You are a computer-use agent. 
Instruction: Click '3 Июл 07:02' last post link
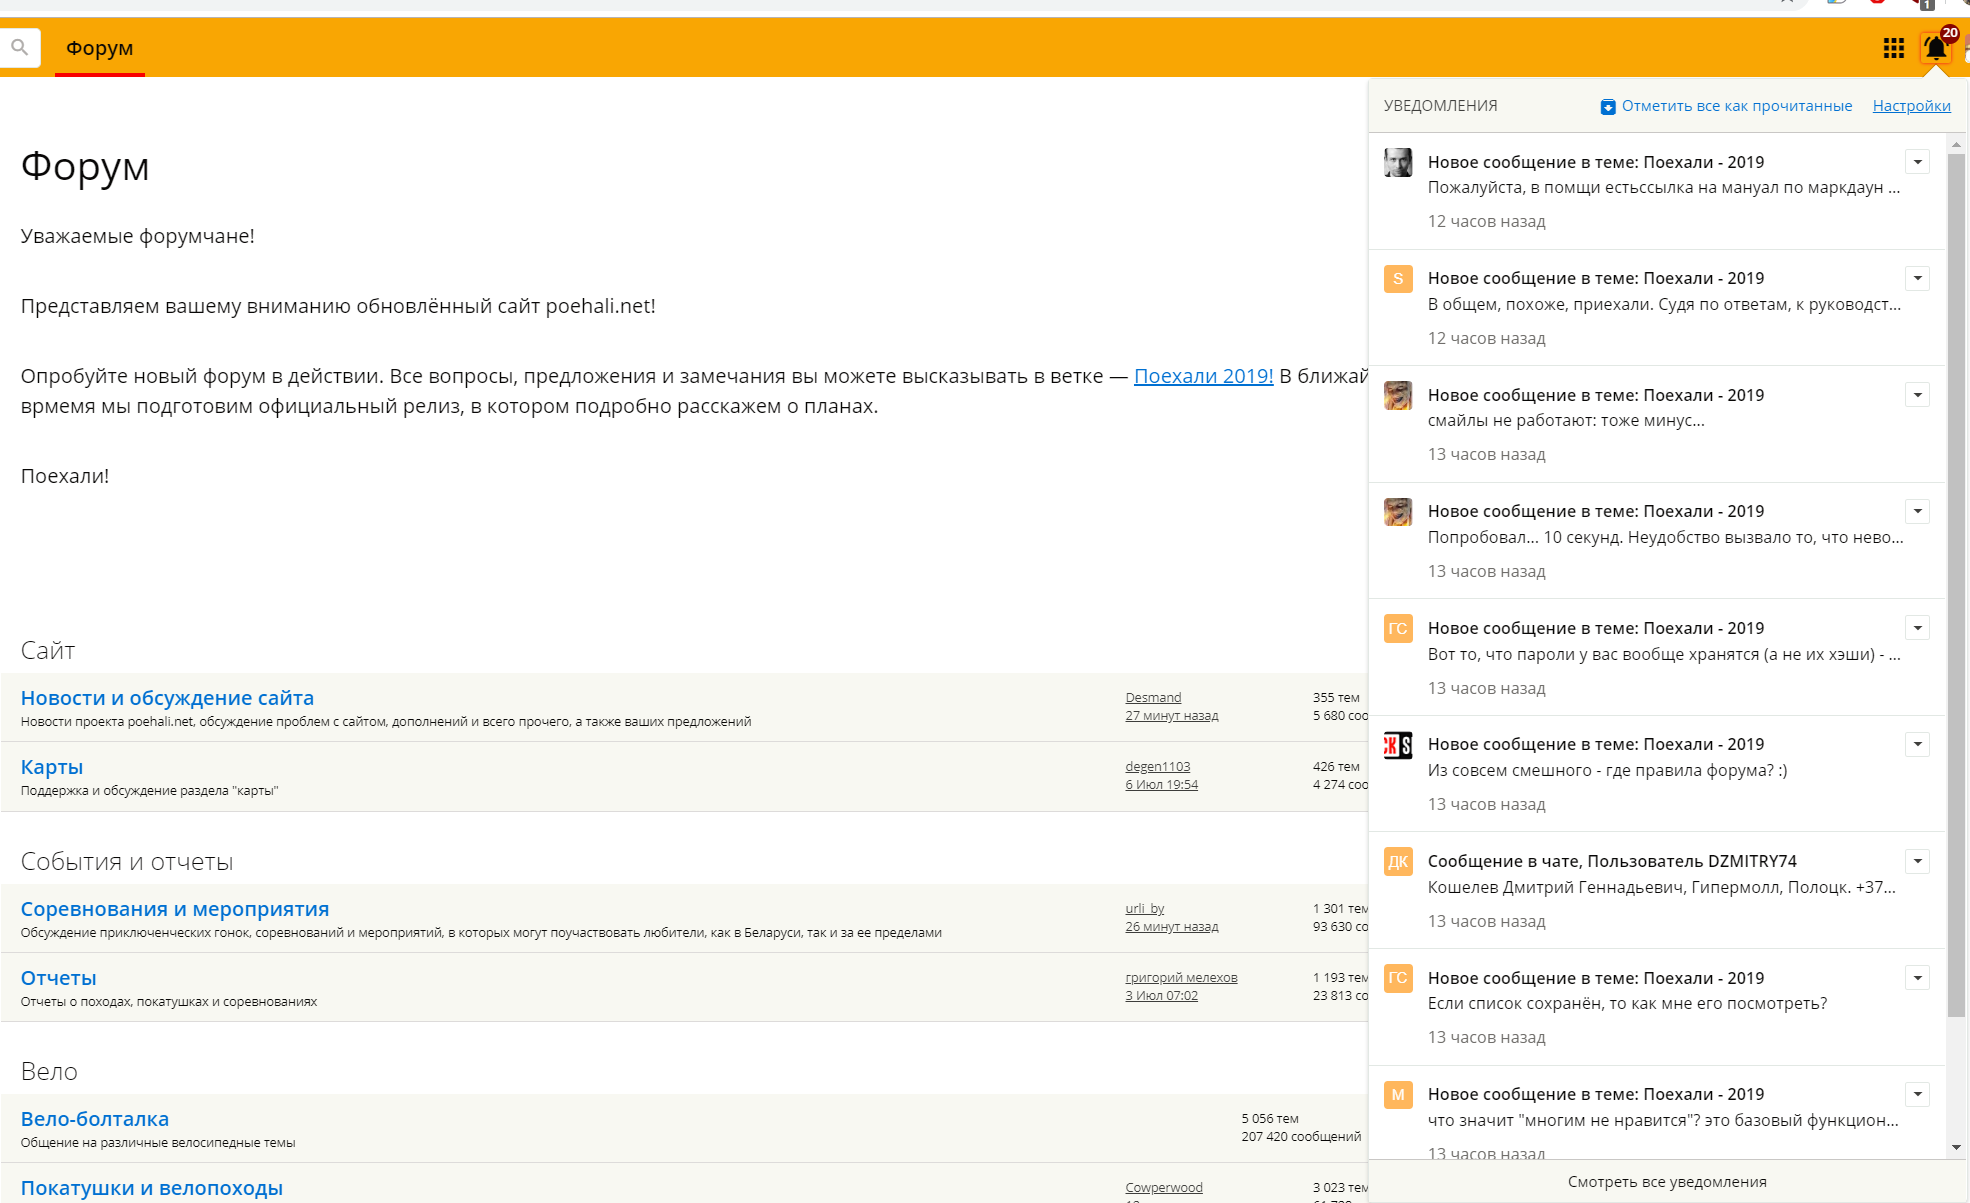tap(1161, 995)
